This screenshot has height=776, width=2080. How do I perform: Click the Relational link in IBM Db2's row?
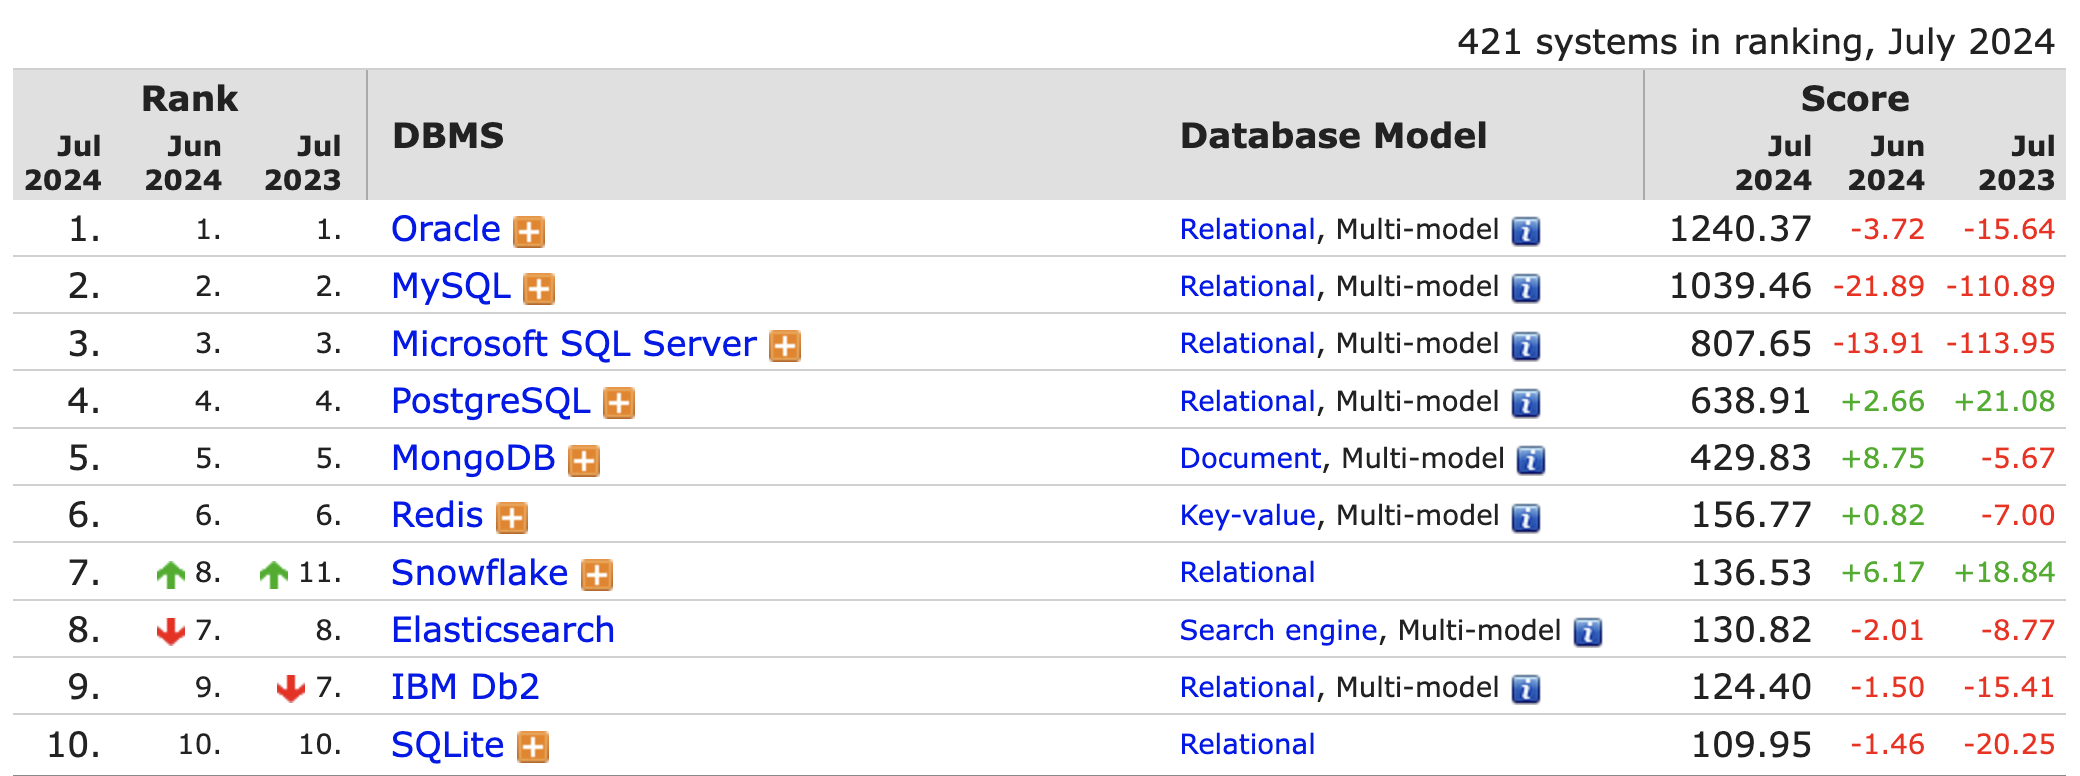point(1247,688)
